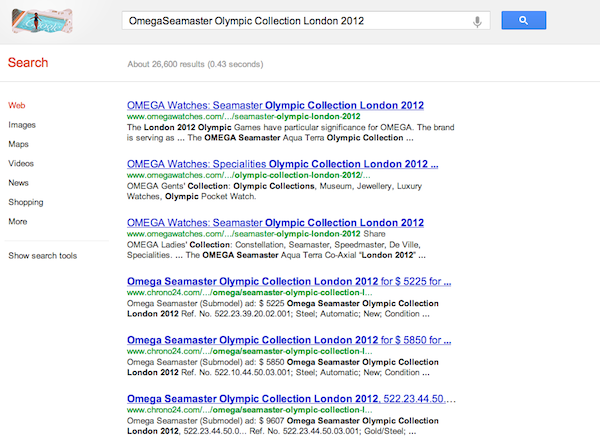Click the About 26,600 results text
The image size is (600, 443).
[x=195, y=64]
